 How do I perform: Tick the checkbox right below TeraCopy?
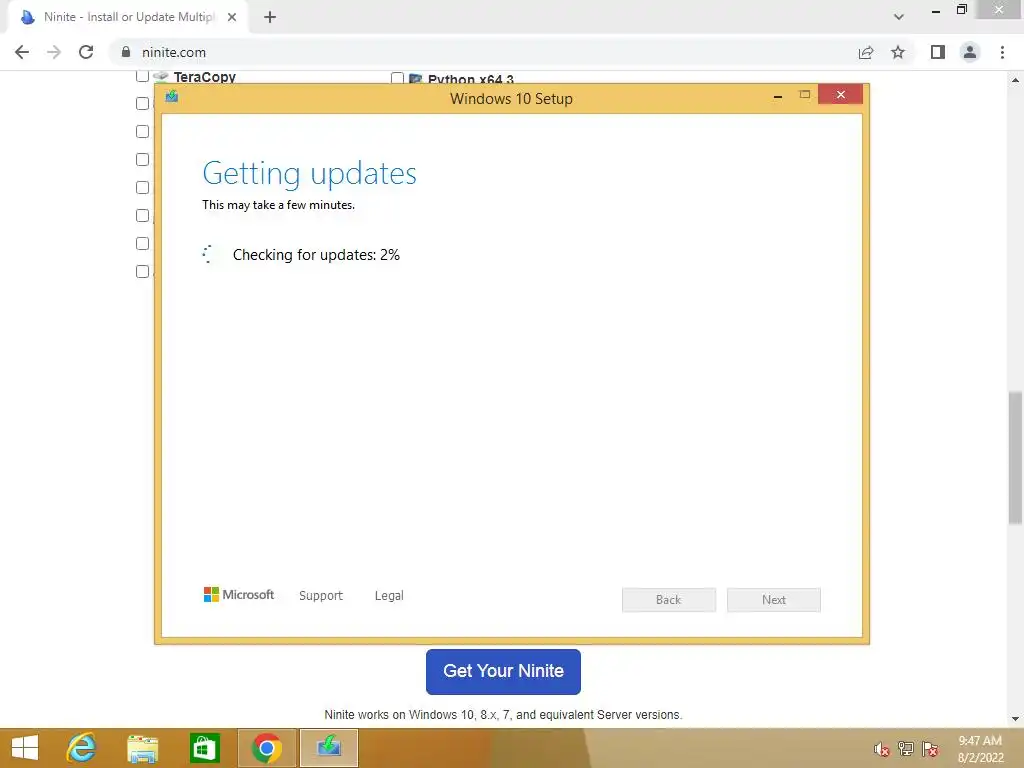tap(142, 103)
